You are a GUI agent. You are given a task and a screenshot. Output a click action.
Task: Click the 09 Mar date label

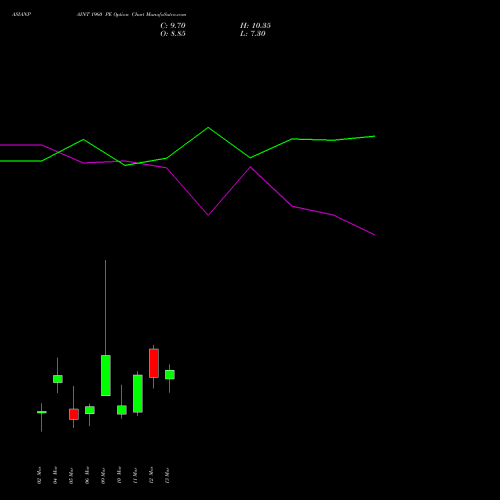tap(103, 475)
